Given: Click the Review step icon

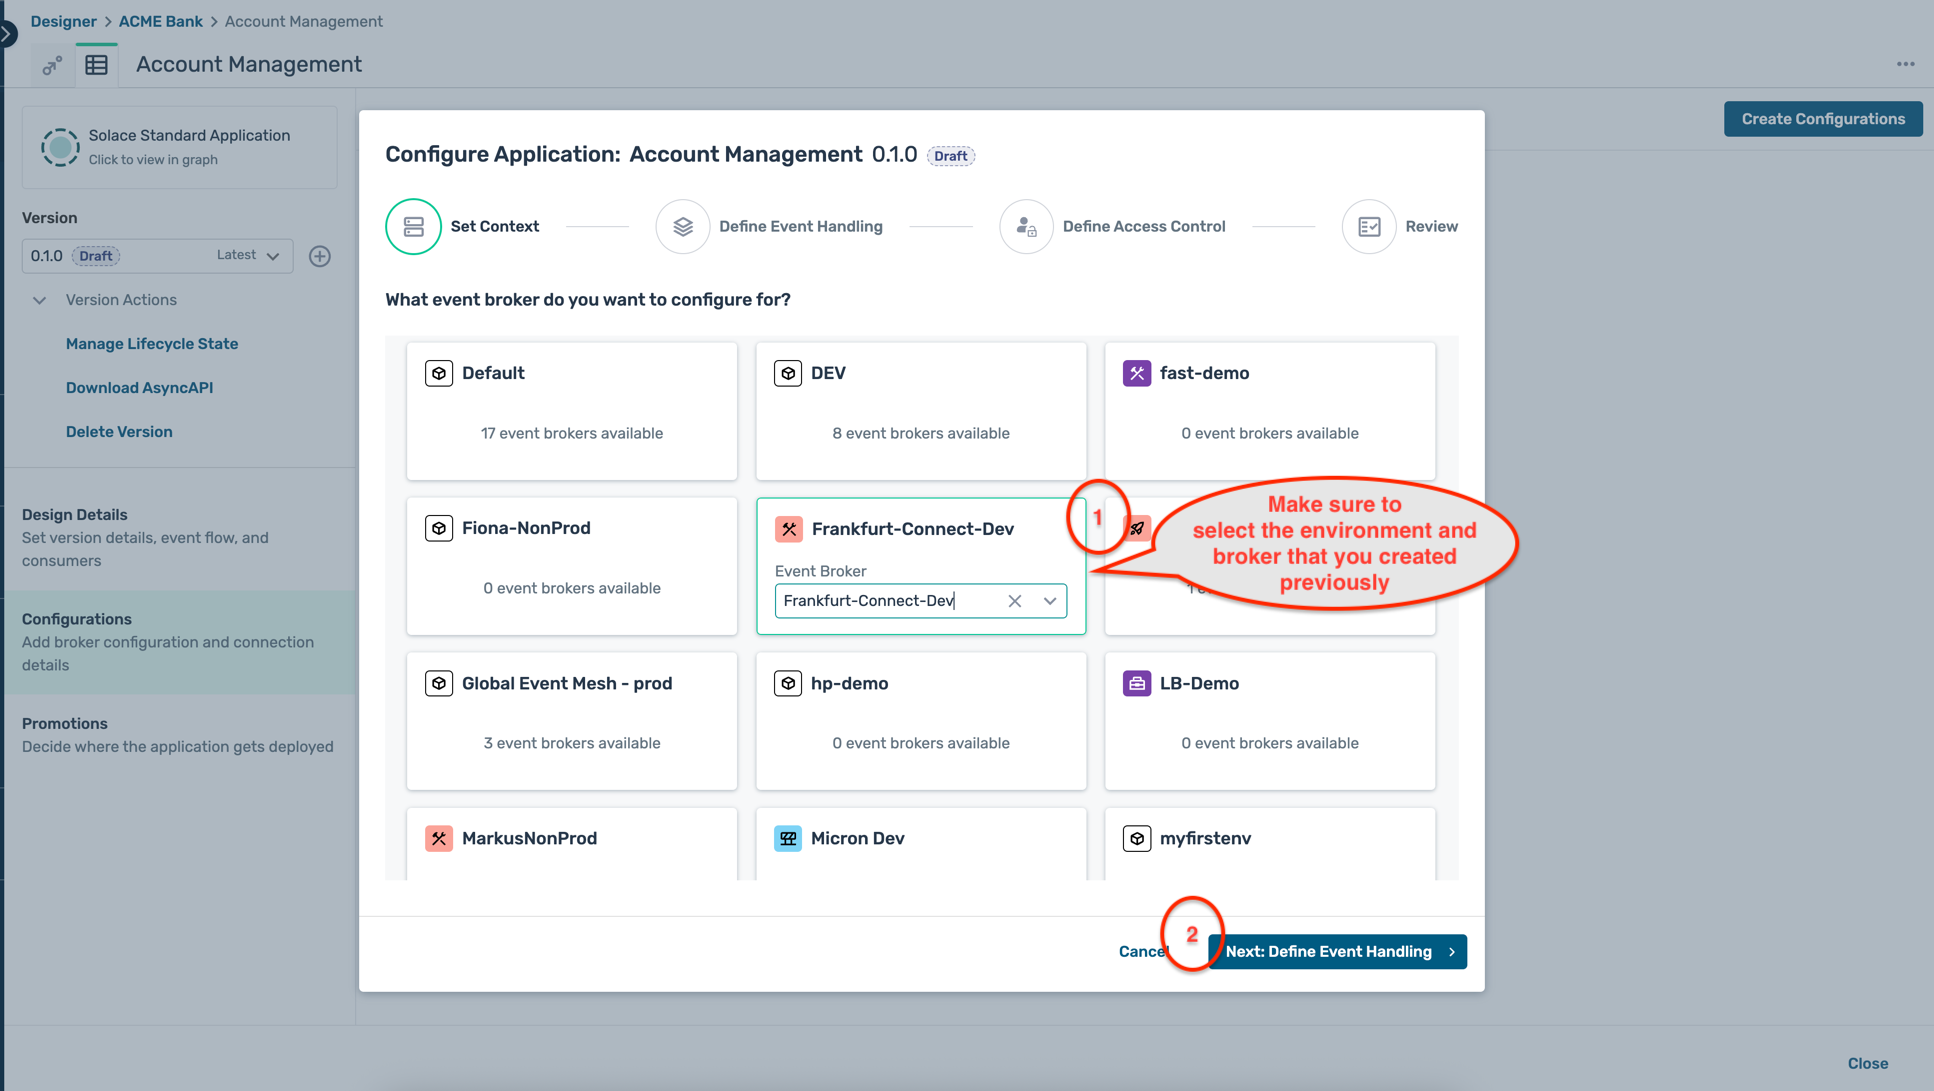Looking at the screenshot, I should coord(1368,227).
